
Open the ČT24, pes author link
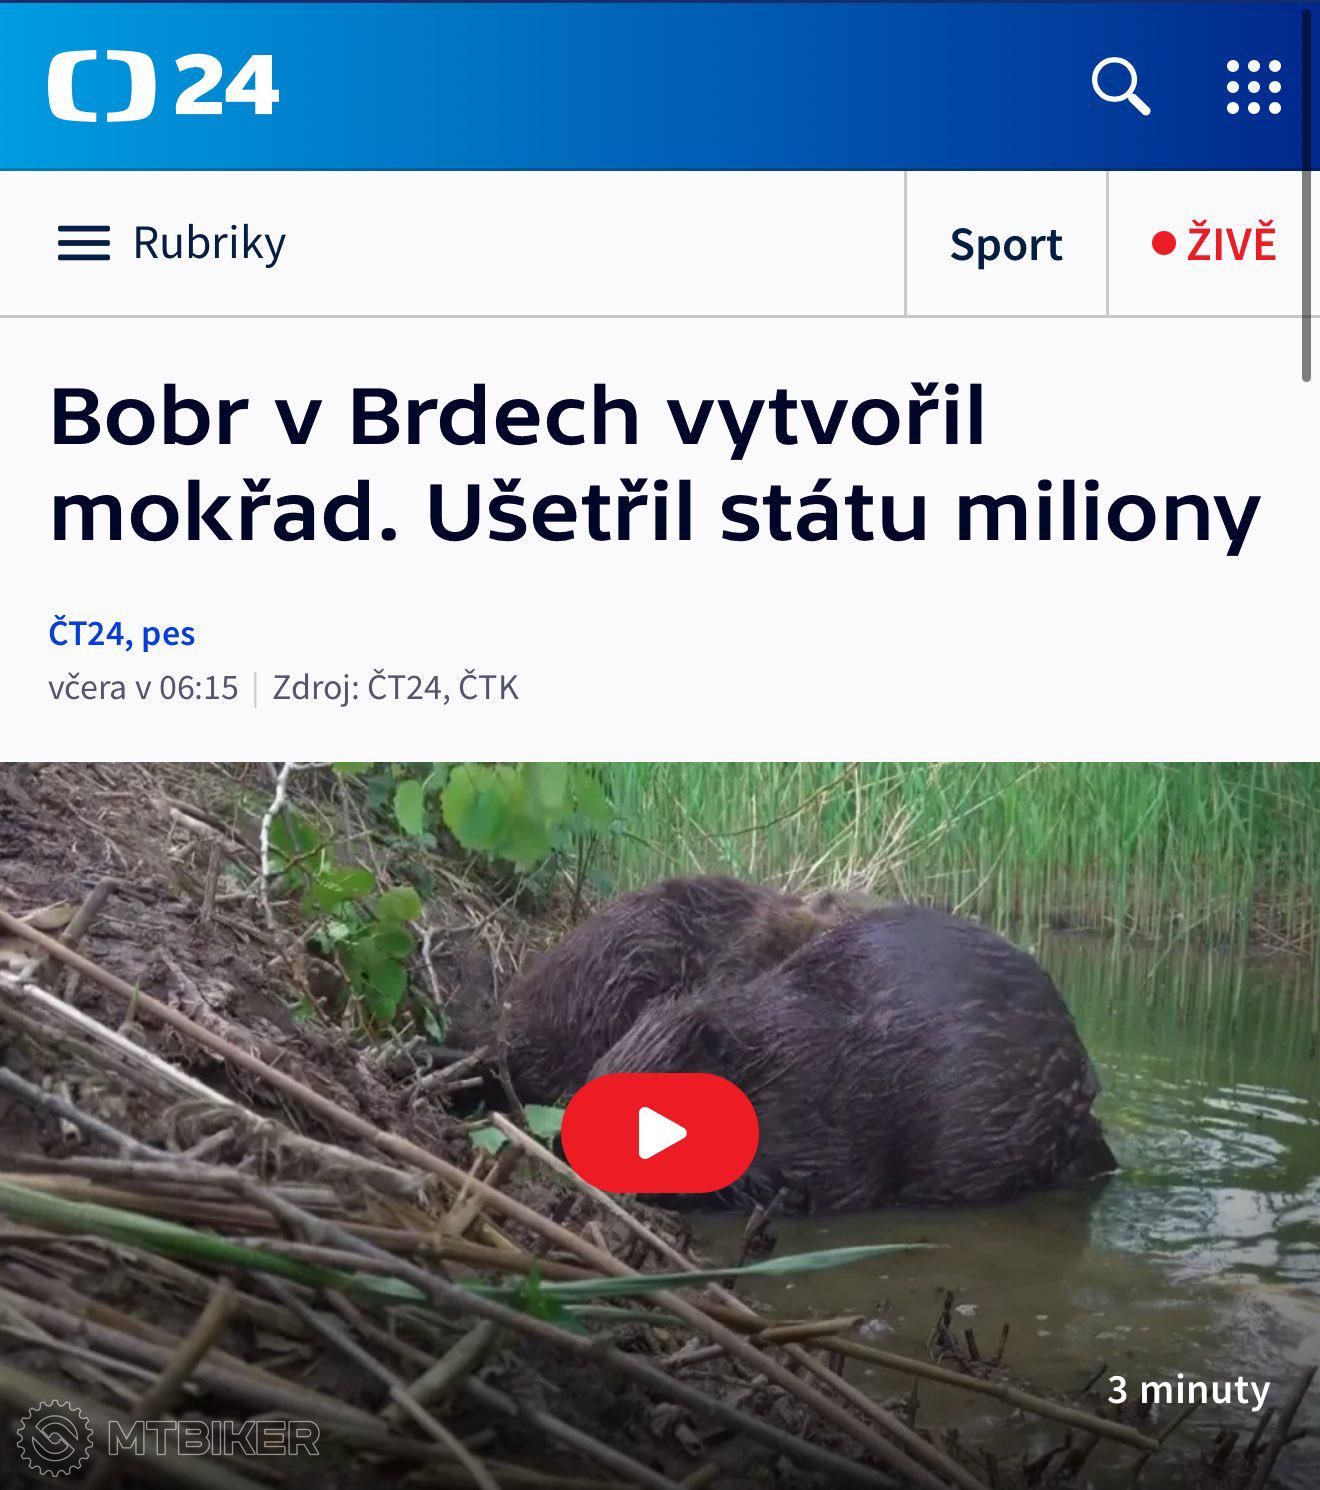coord(122,633)
